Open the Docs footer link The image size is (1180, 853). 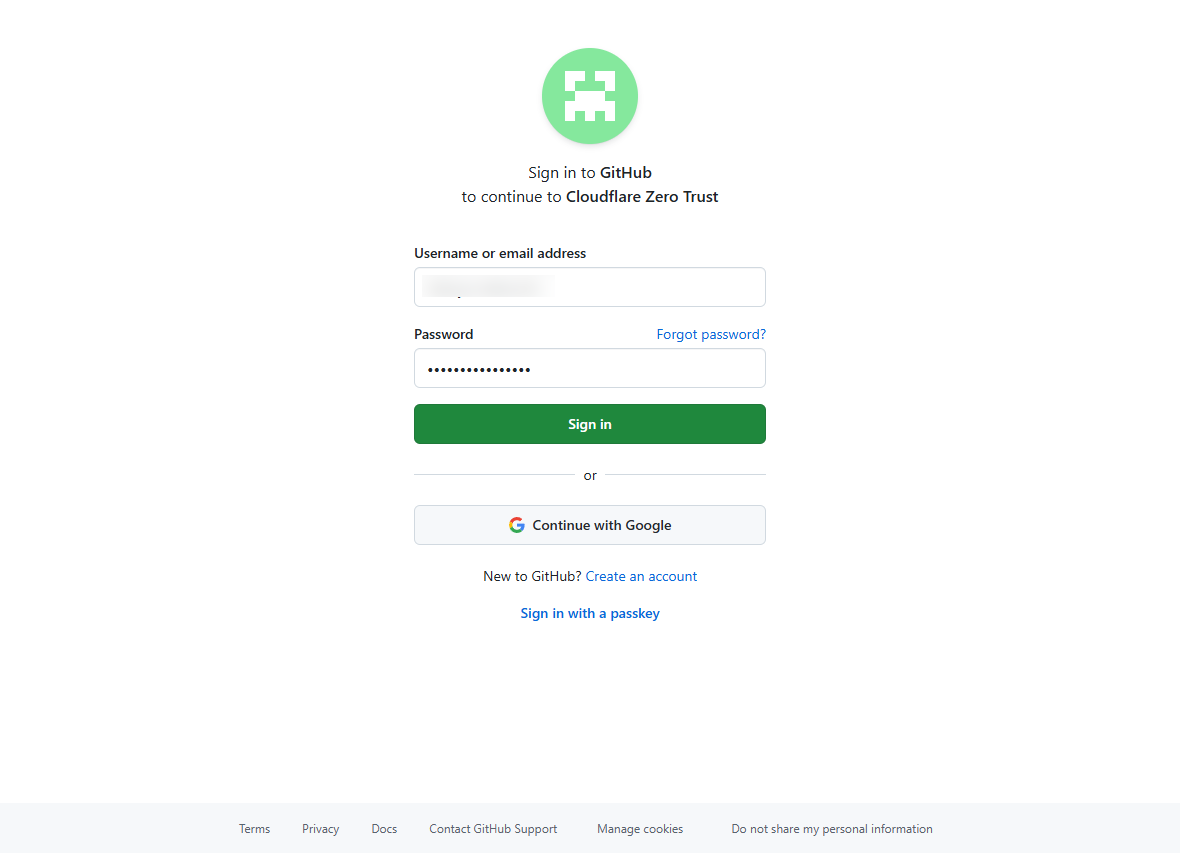tap(384, 829)
